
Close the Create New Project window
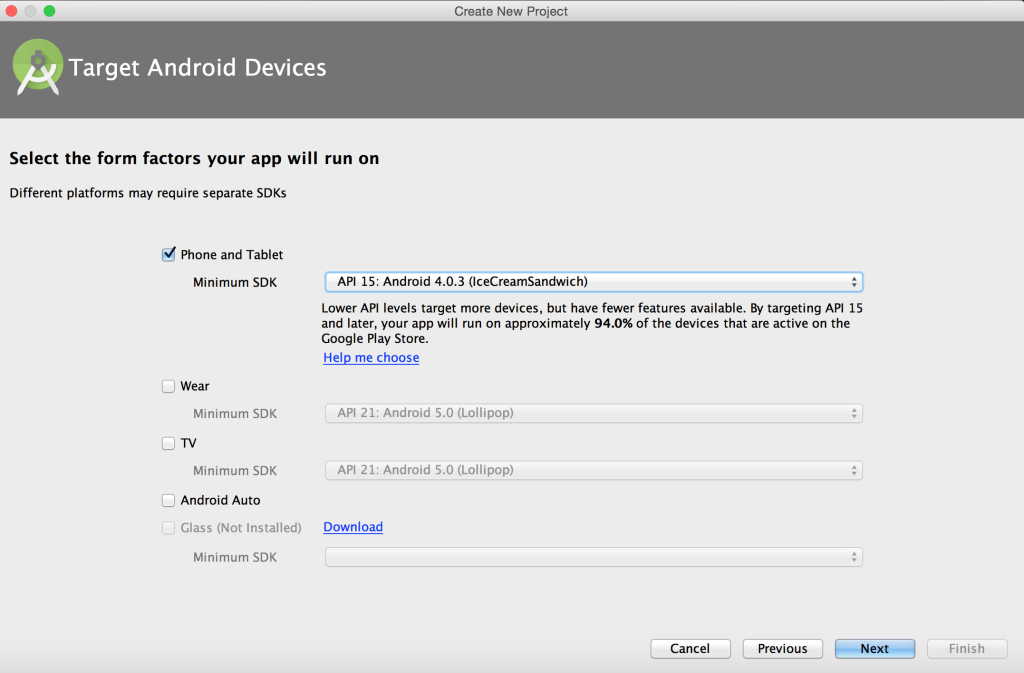(x=11, y=11)
